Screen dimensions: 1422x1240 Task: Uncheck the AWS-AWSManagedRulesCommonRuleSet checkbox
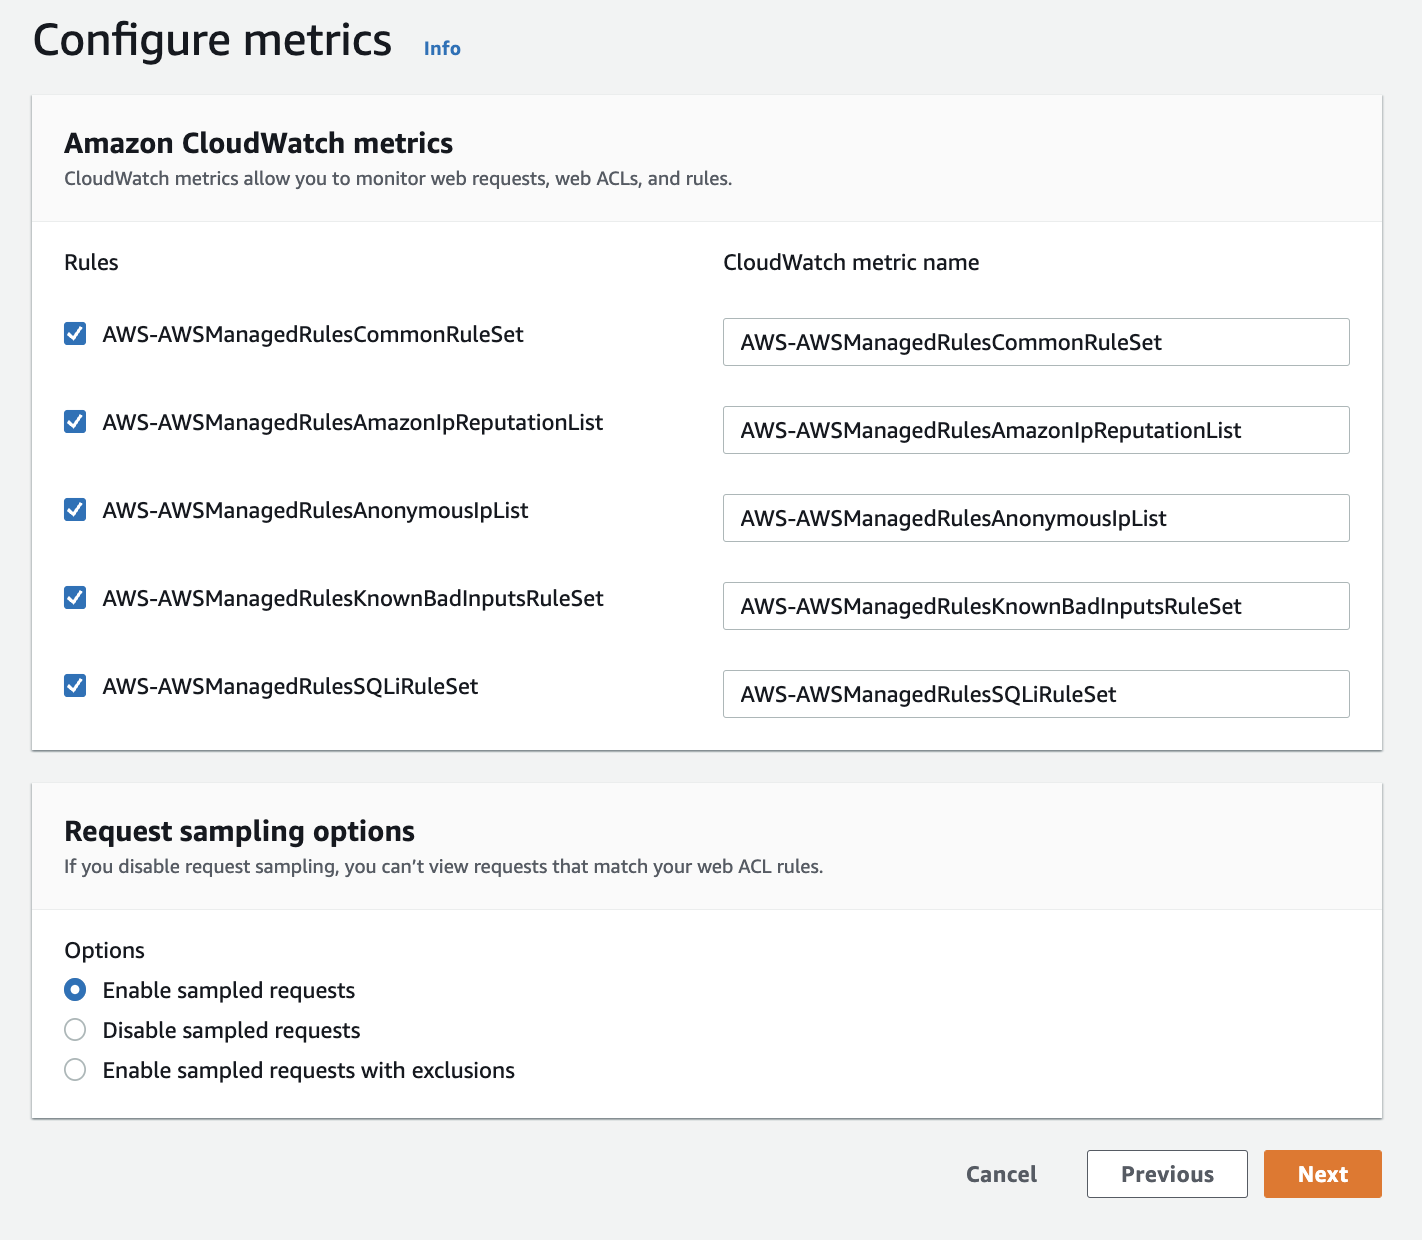[75, 334]
